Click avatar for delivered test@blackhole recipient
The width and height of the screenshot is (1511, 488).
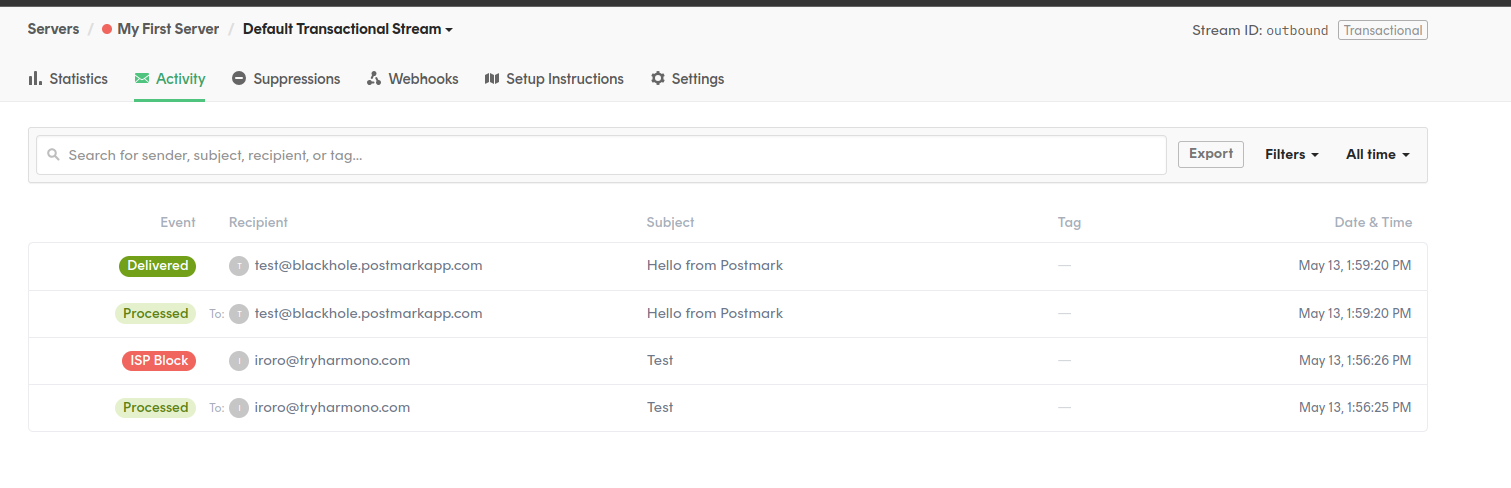238,266
